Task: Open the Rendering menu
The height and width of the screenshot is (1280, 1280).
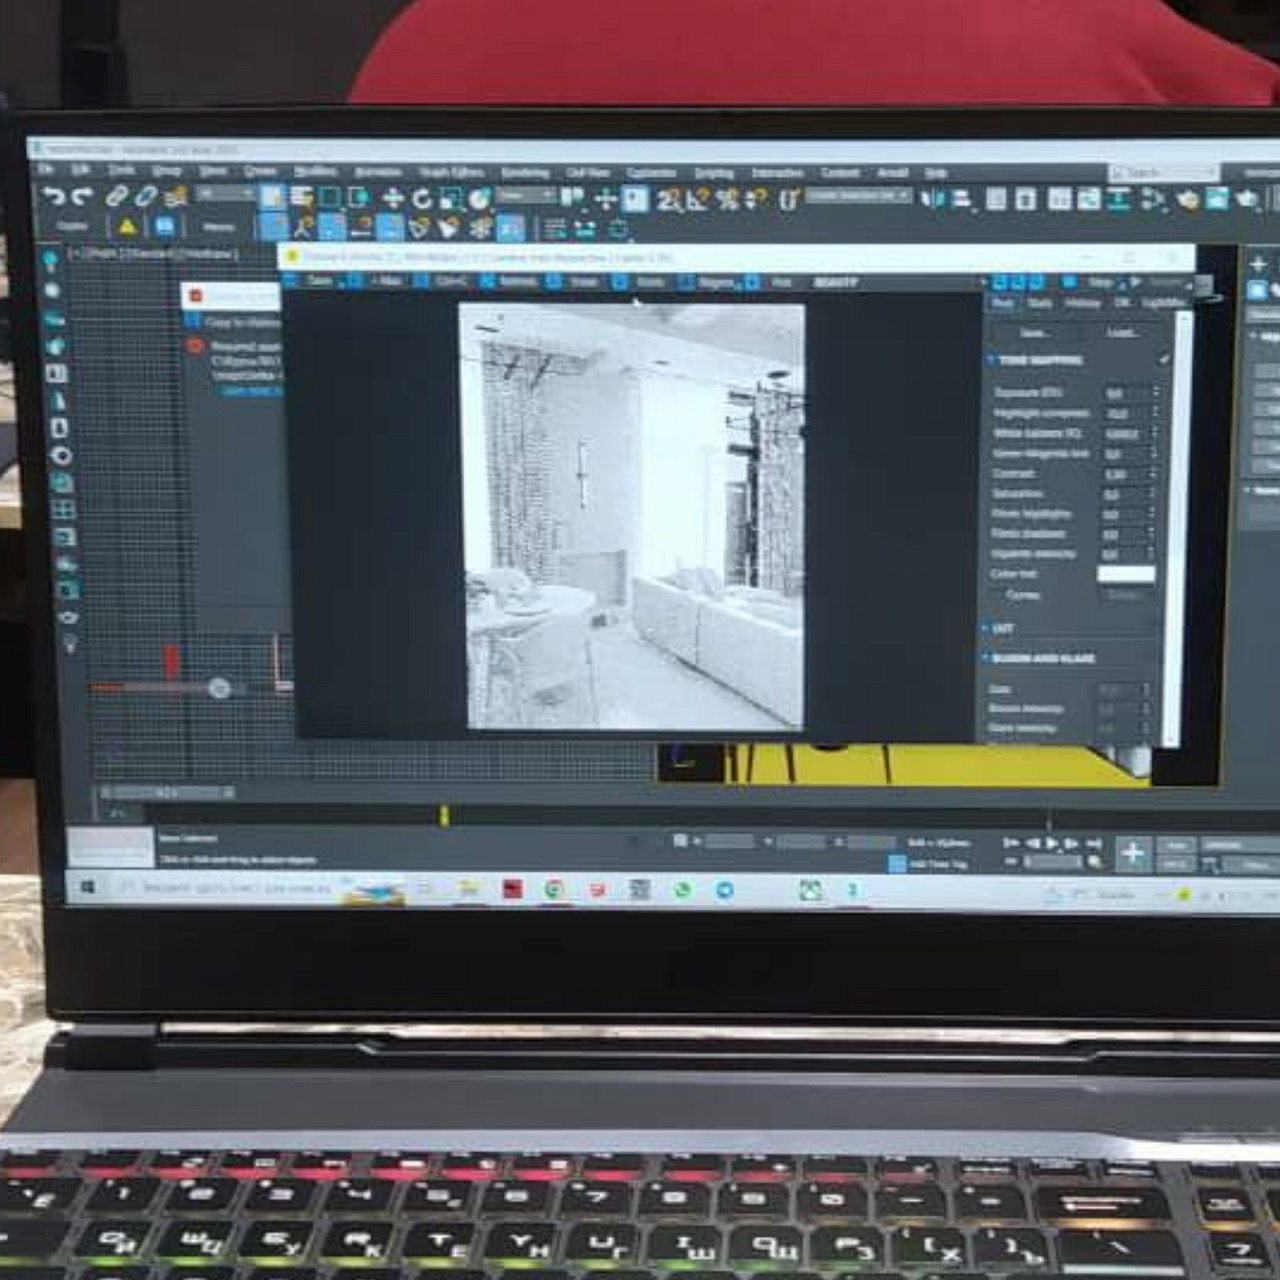Action: pos(524,173)
